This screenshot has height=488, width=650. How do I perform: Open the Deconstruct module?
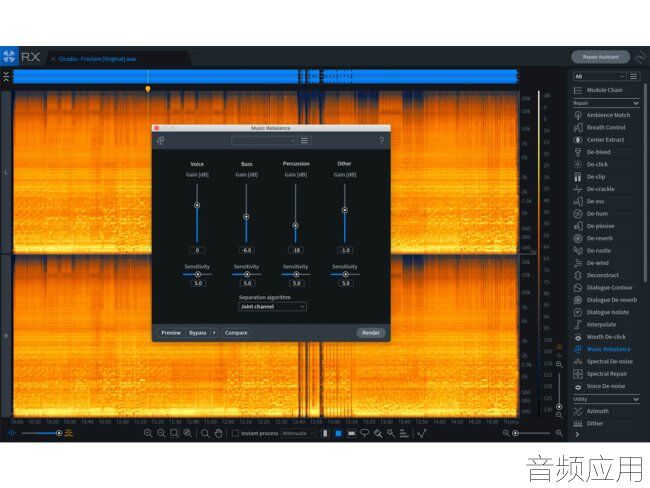596,275
